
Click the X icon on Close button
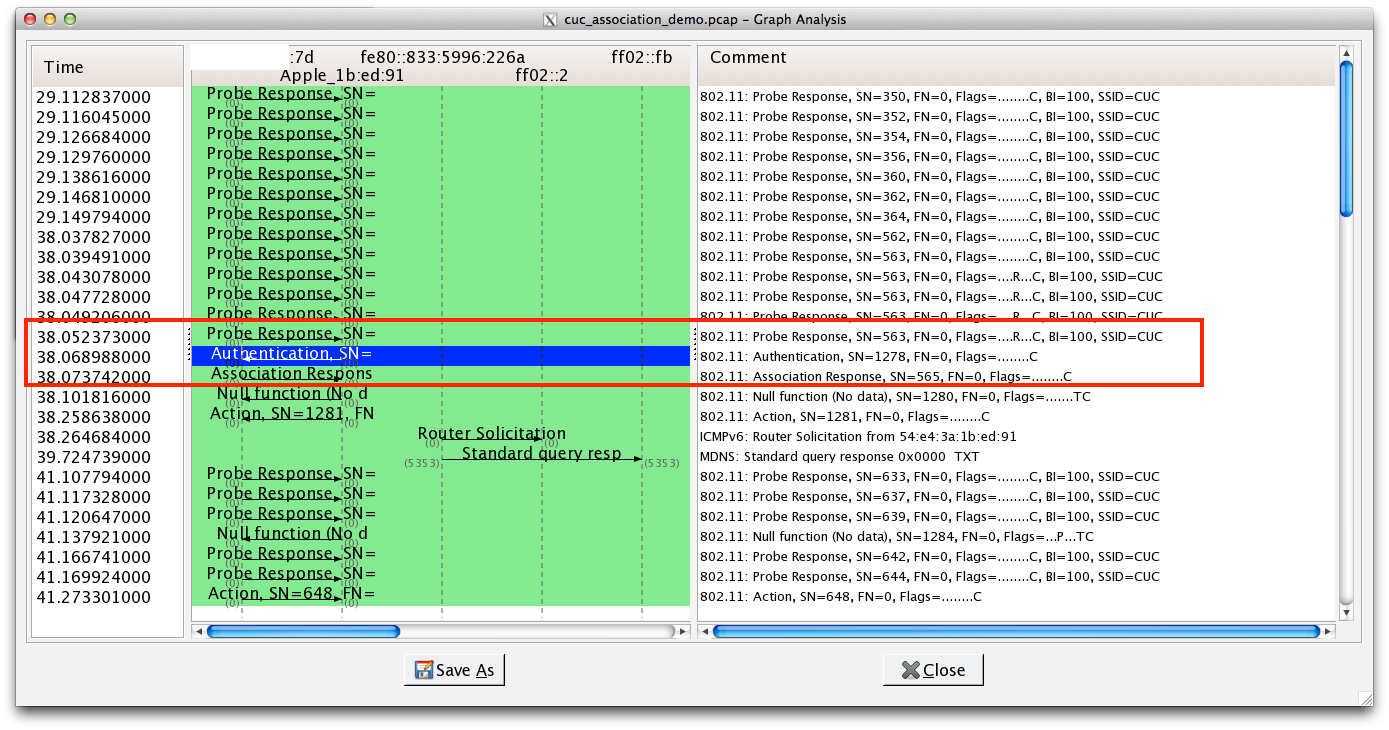coord(910,670)
